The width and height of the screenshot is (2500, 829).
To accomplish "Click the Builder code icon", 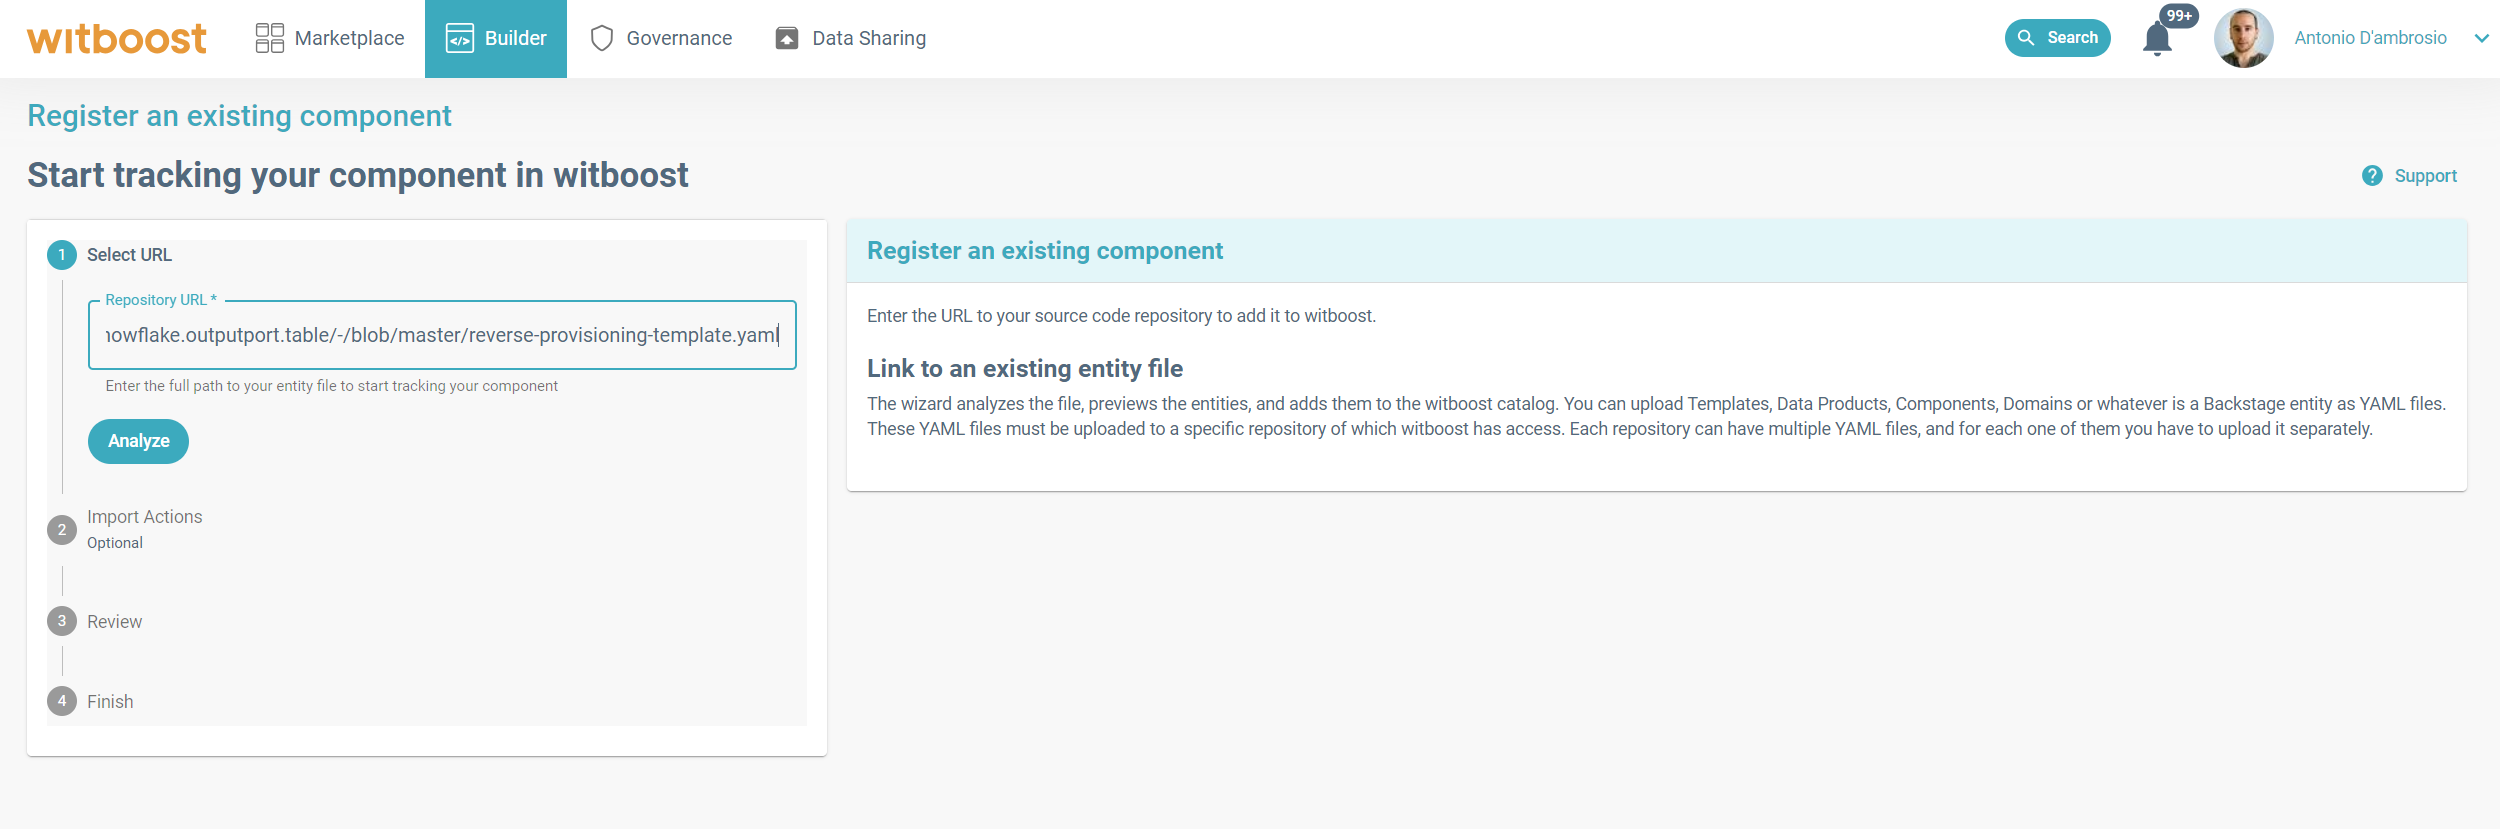I will coord(459,38).
